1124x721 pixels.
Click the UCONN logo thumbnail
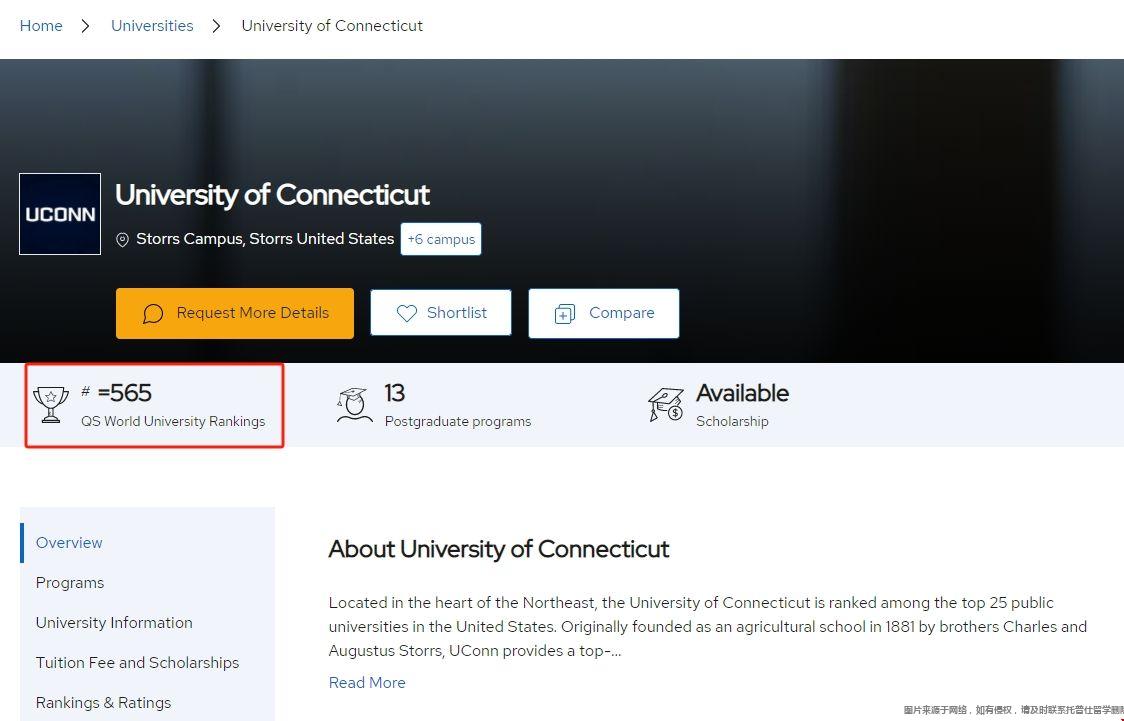coord(60,214)
